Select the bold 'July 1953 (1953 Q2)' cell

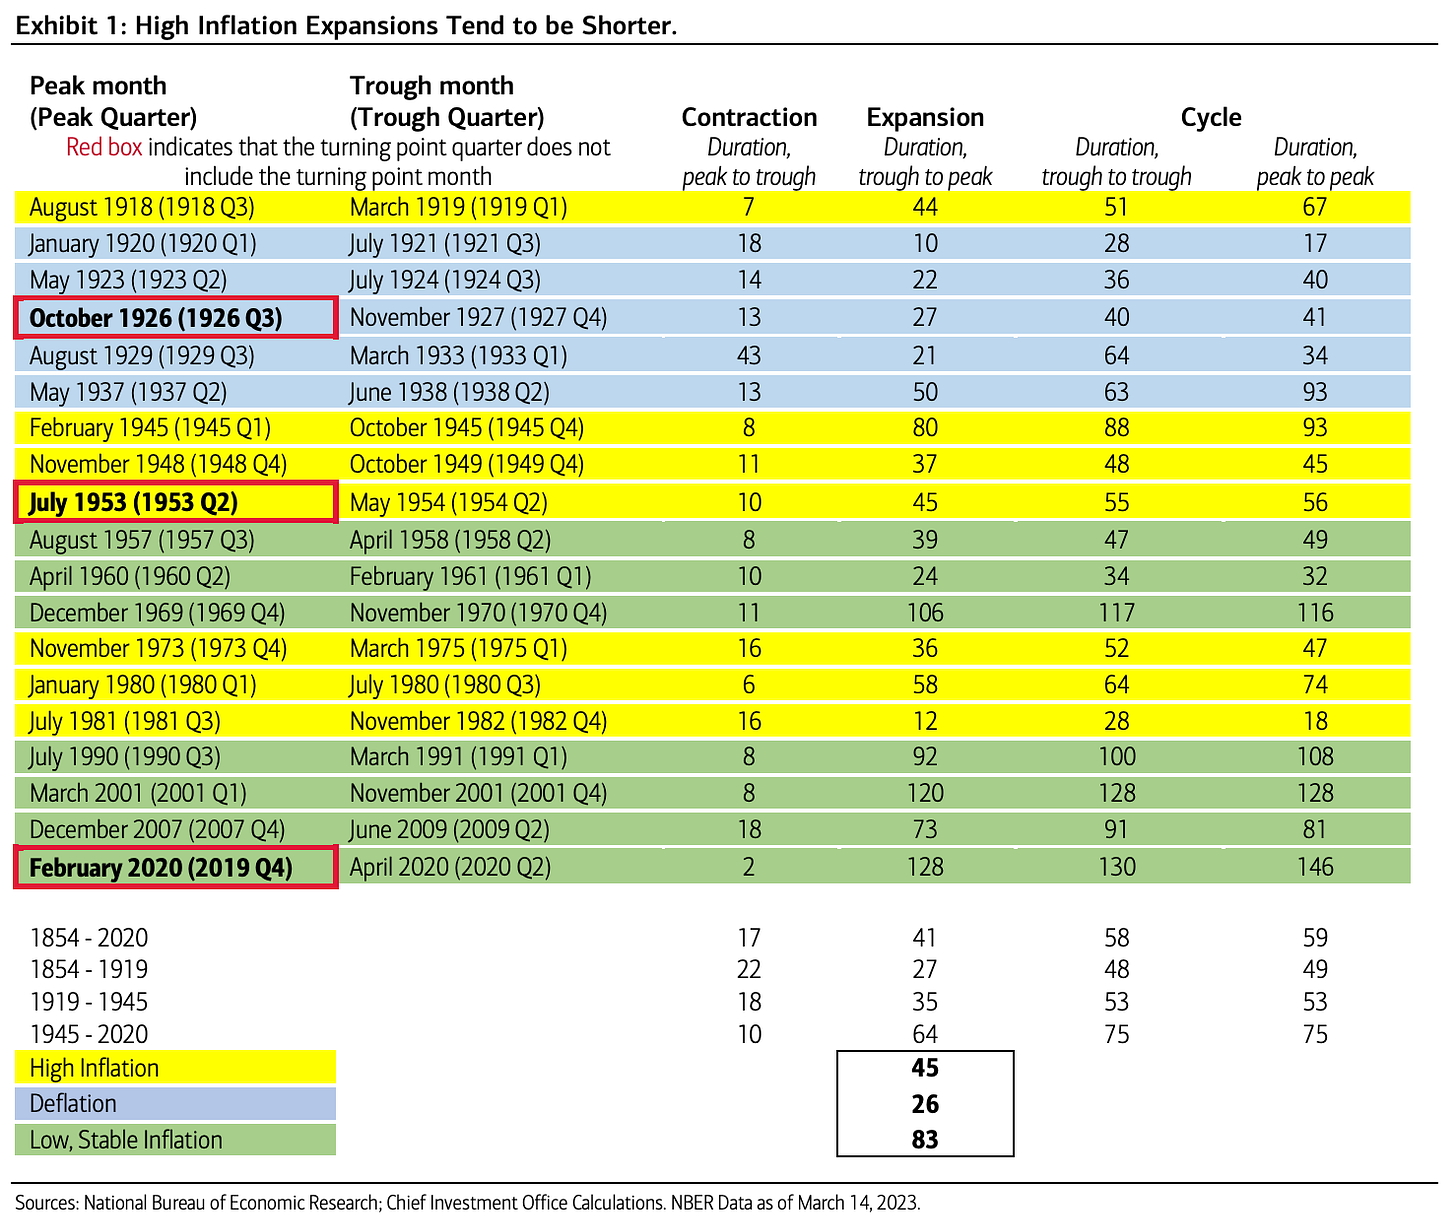pos(176,502)
